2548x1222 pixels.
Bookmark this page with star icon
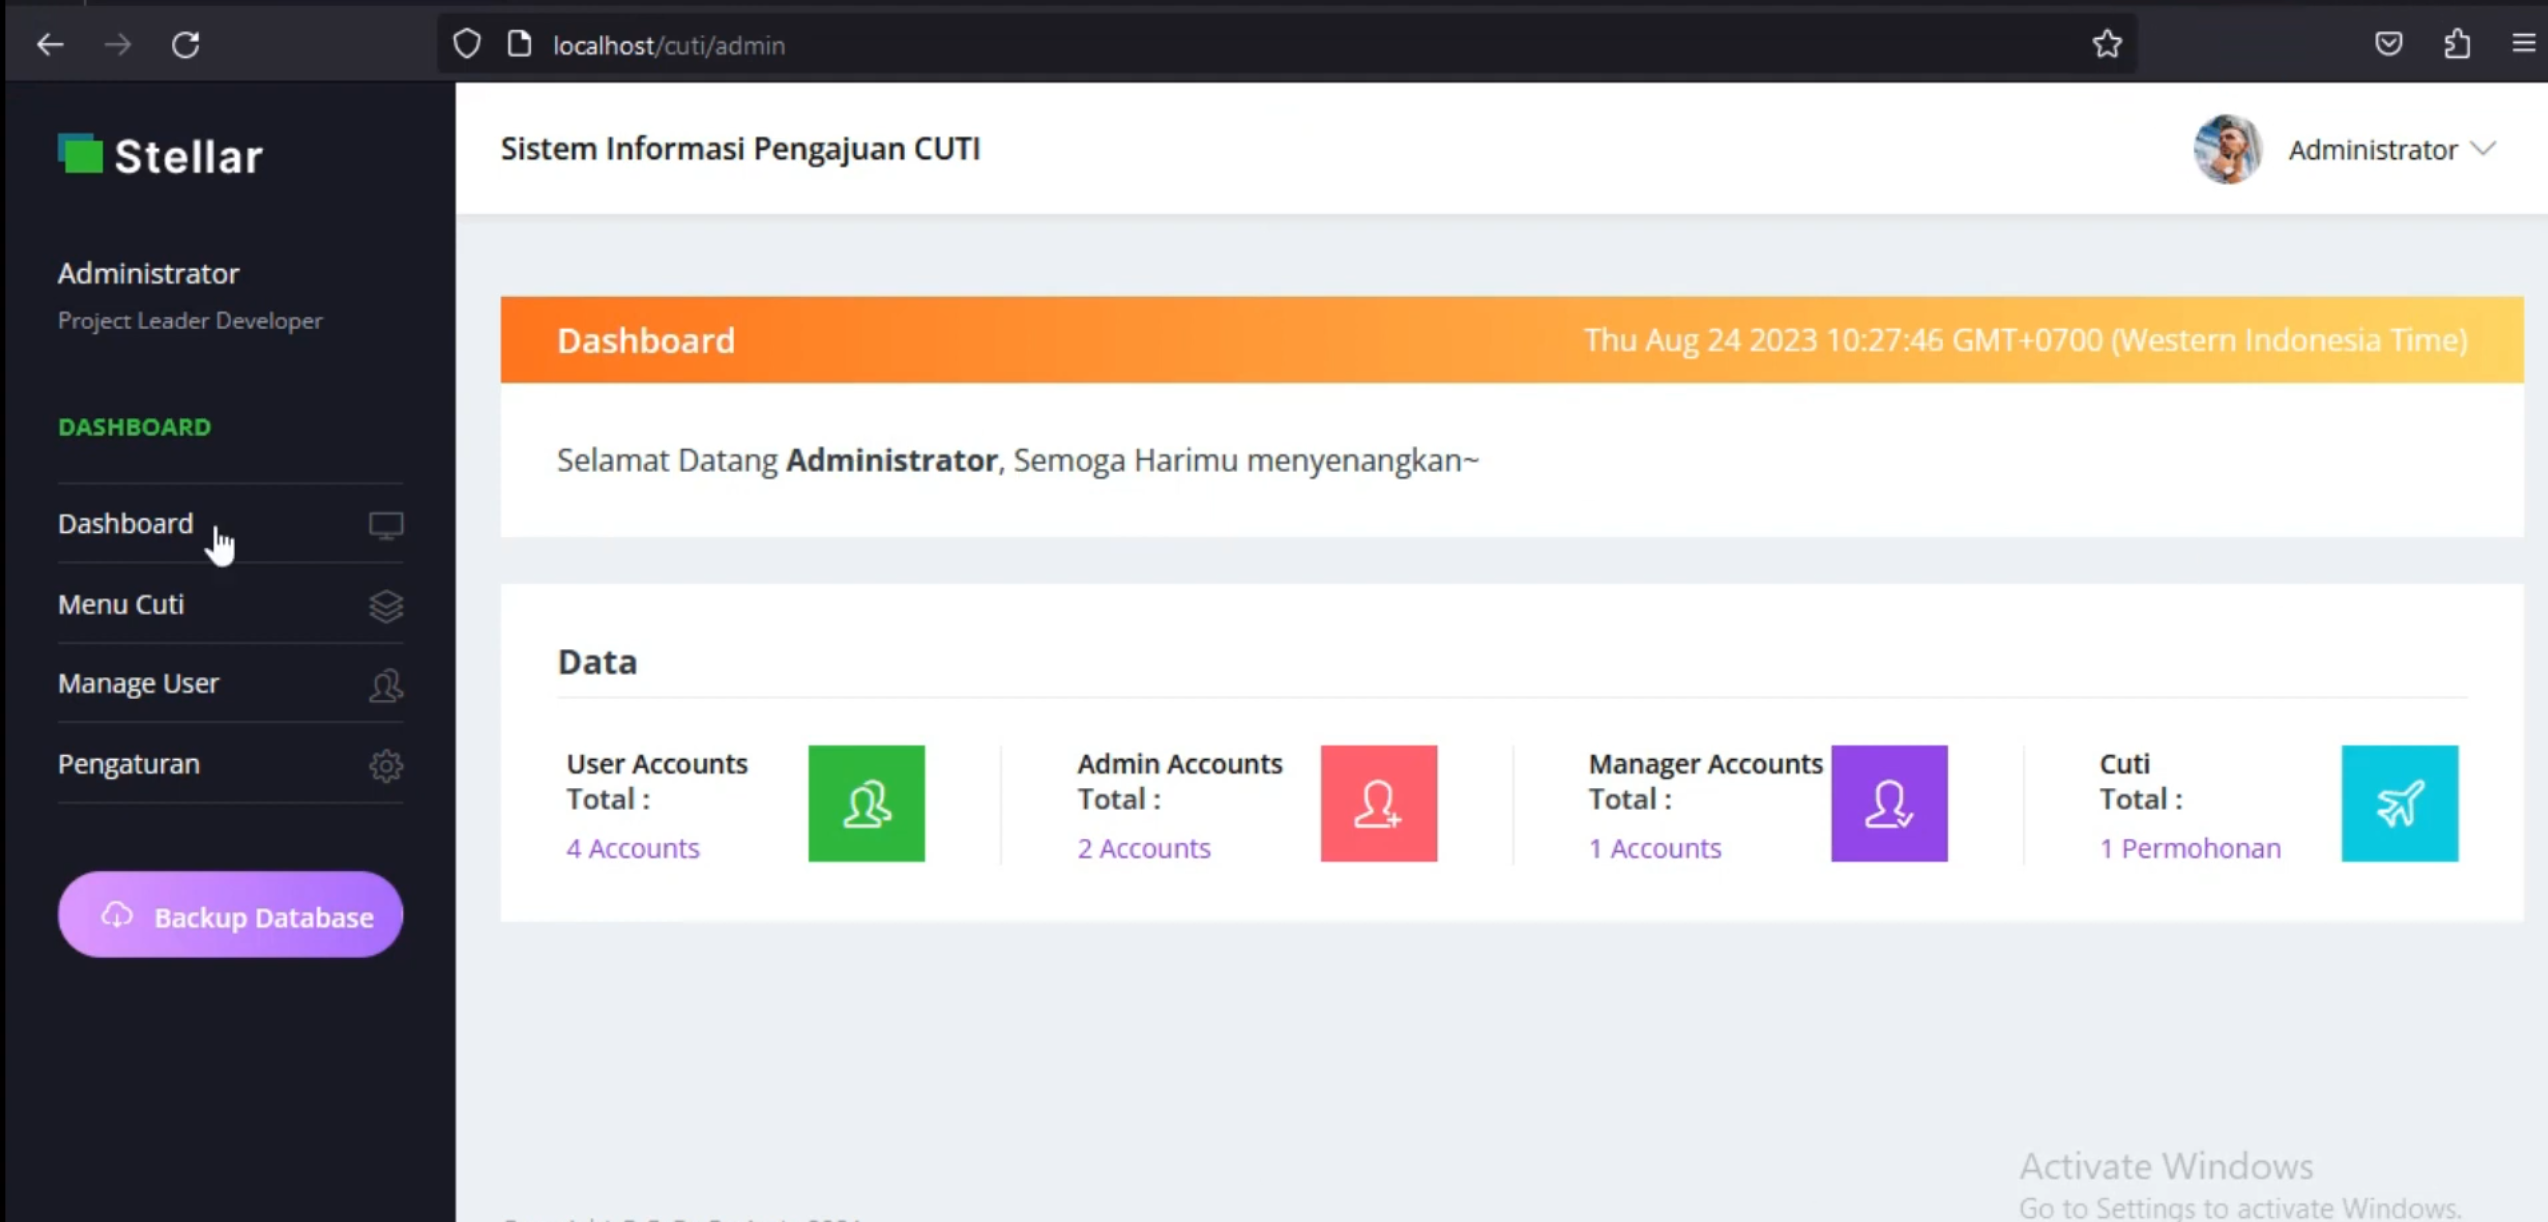(2107, 44)
